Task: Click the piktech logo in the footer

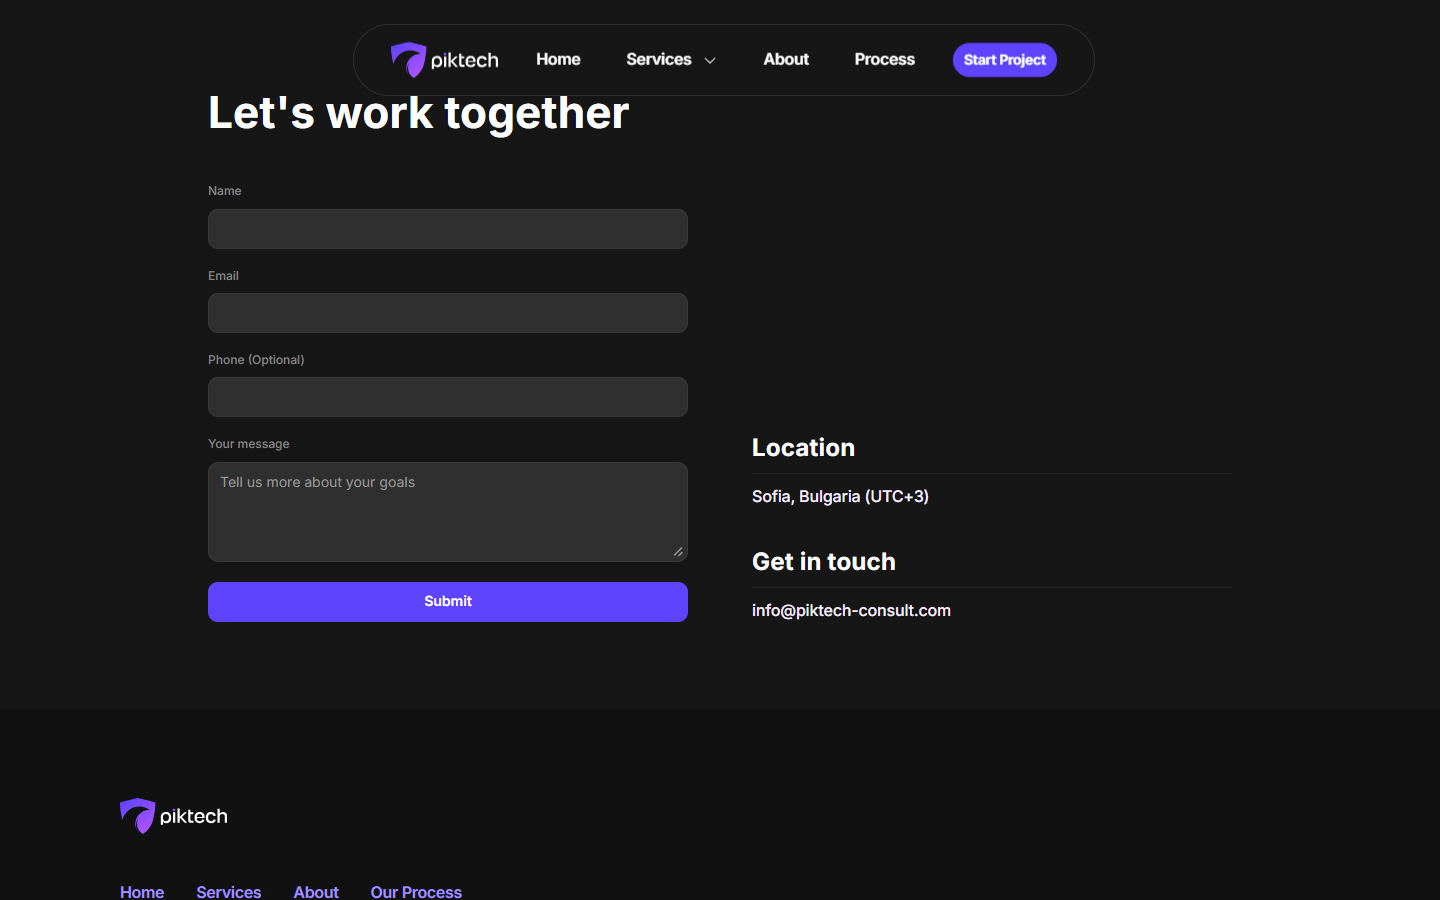Action: [x=174, y=816]
